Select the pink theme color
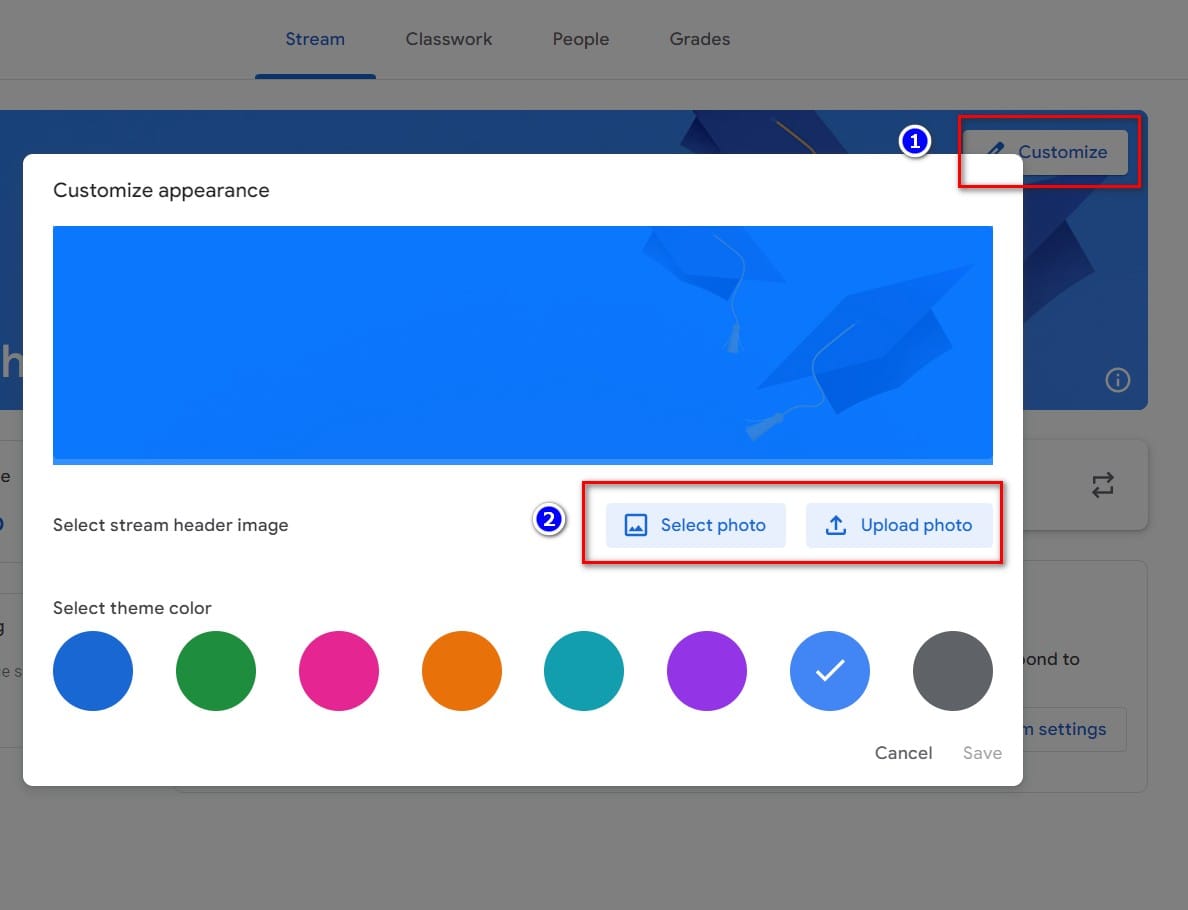Viewport: 1188px width, 910px height. pyautogui.click(x=339, y=671)
